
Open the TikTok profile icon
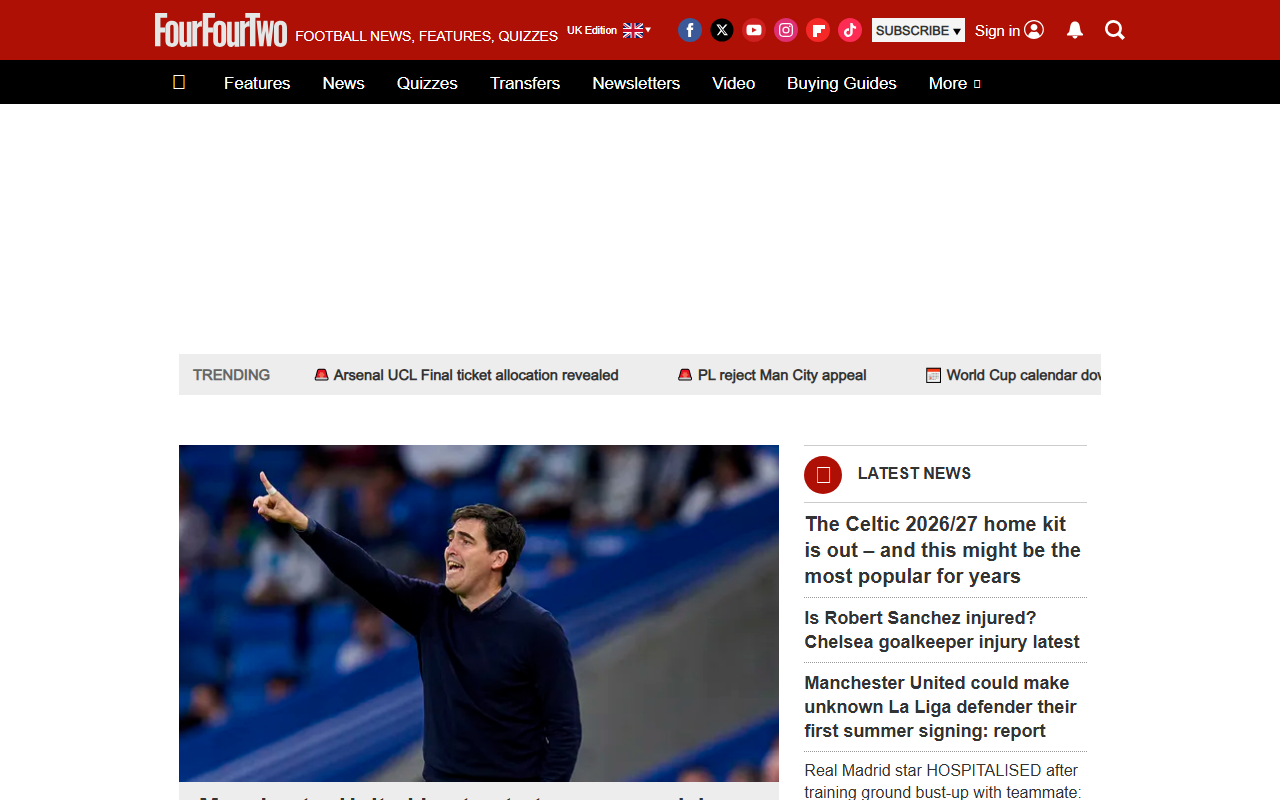850,30
